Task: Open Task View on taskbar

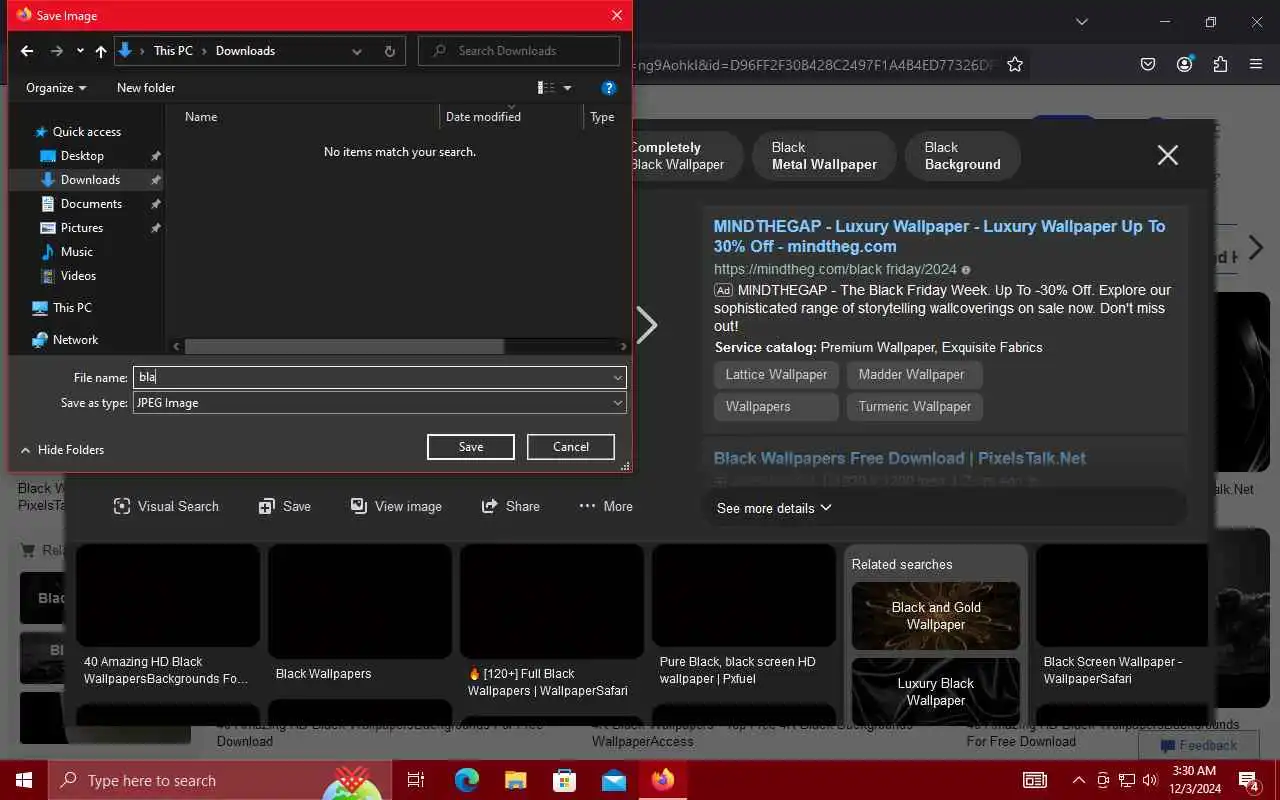Action: click(416, 780)
